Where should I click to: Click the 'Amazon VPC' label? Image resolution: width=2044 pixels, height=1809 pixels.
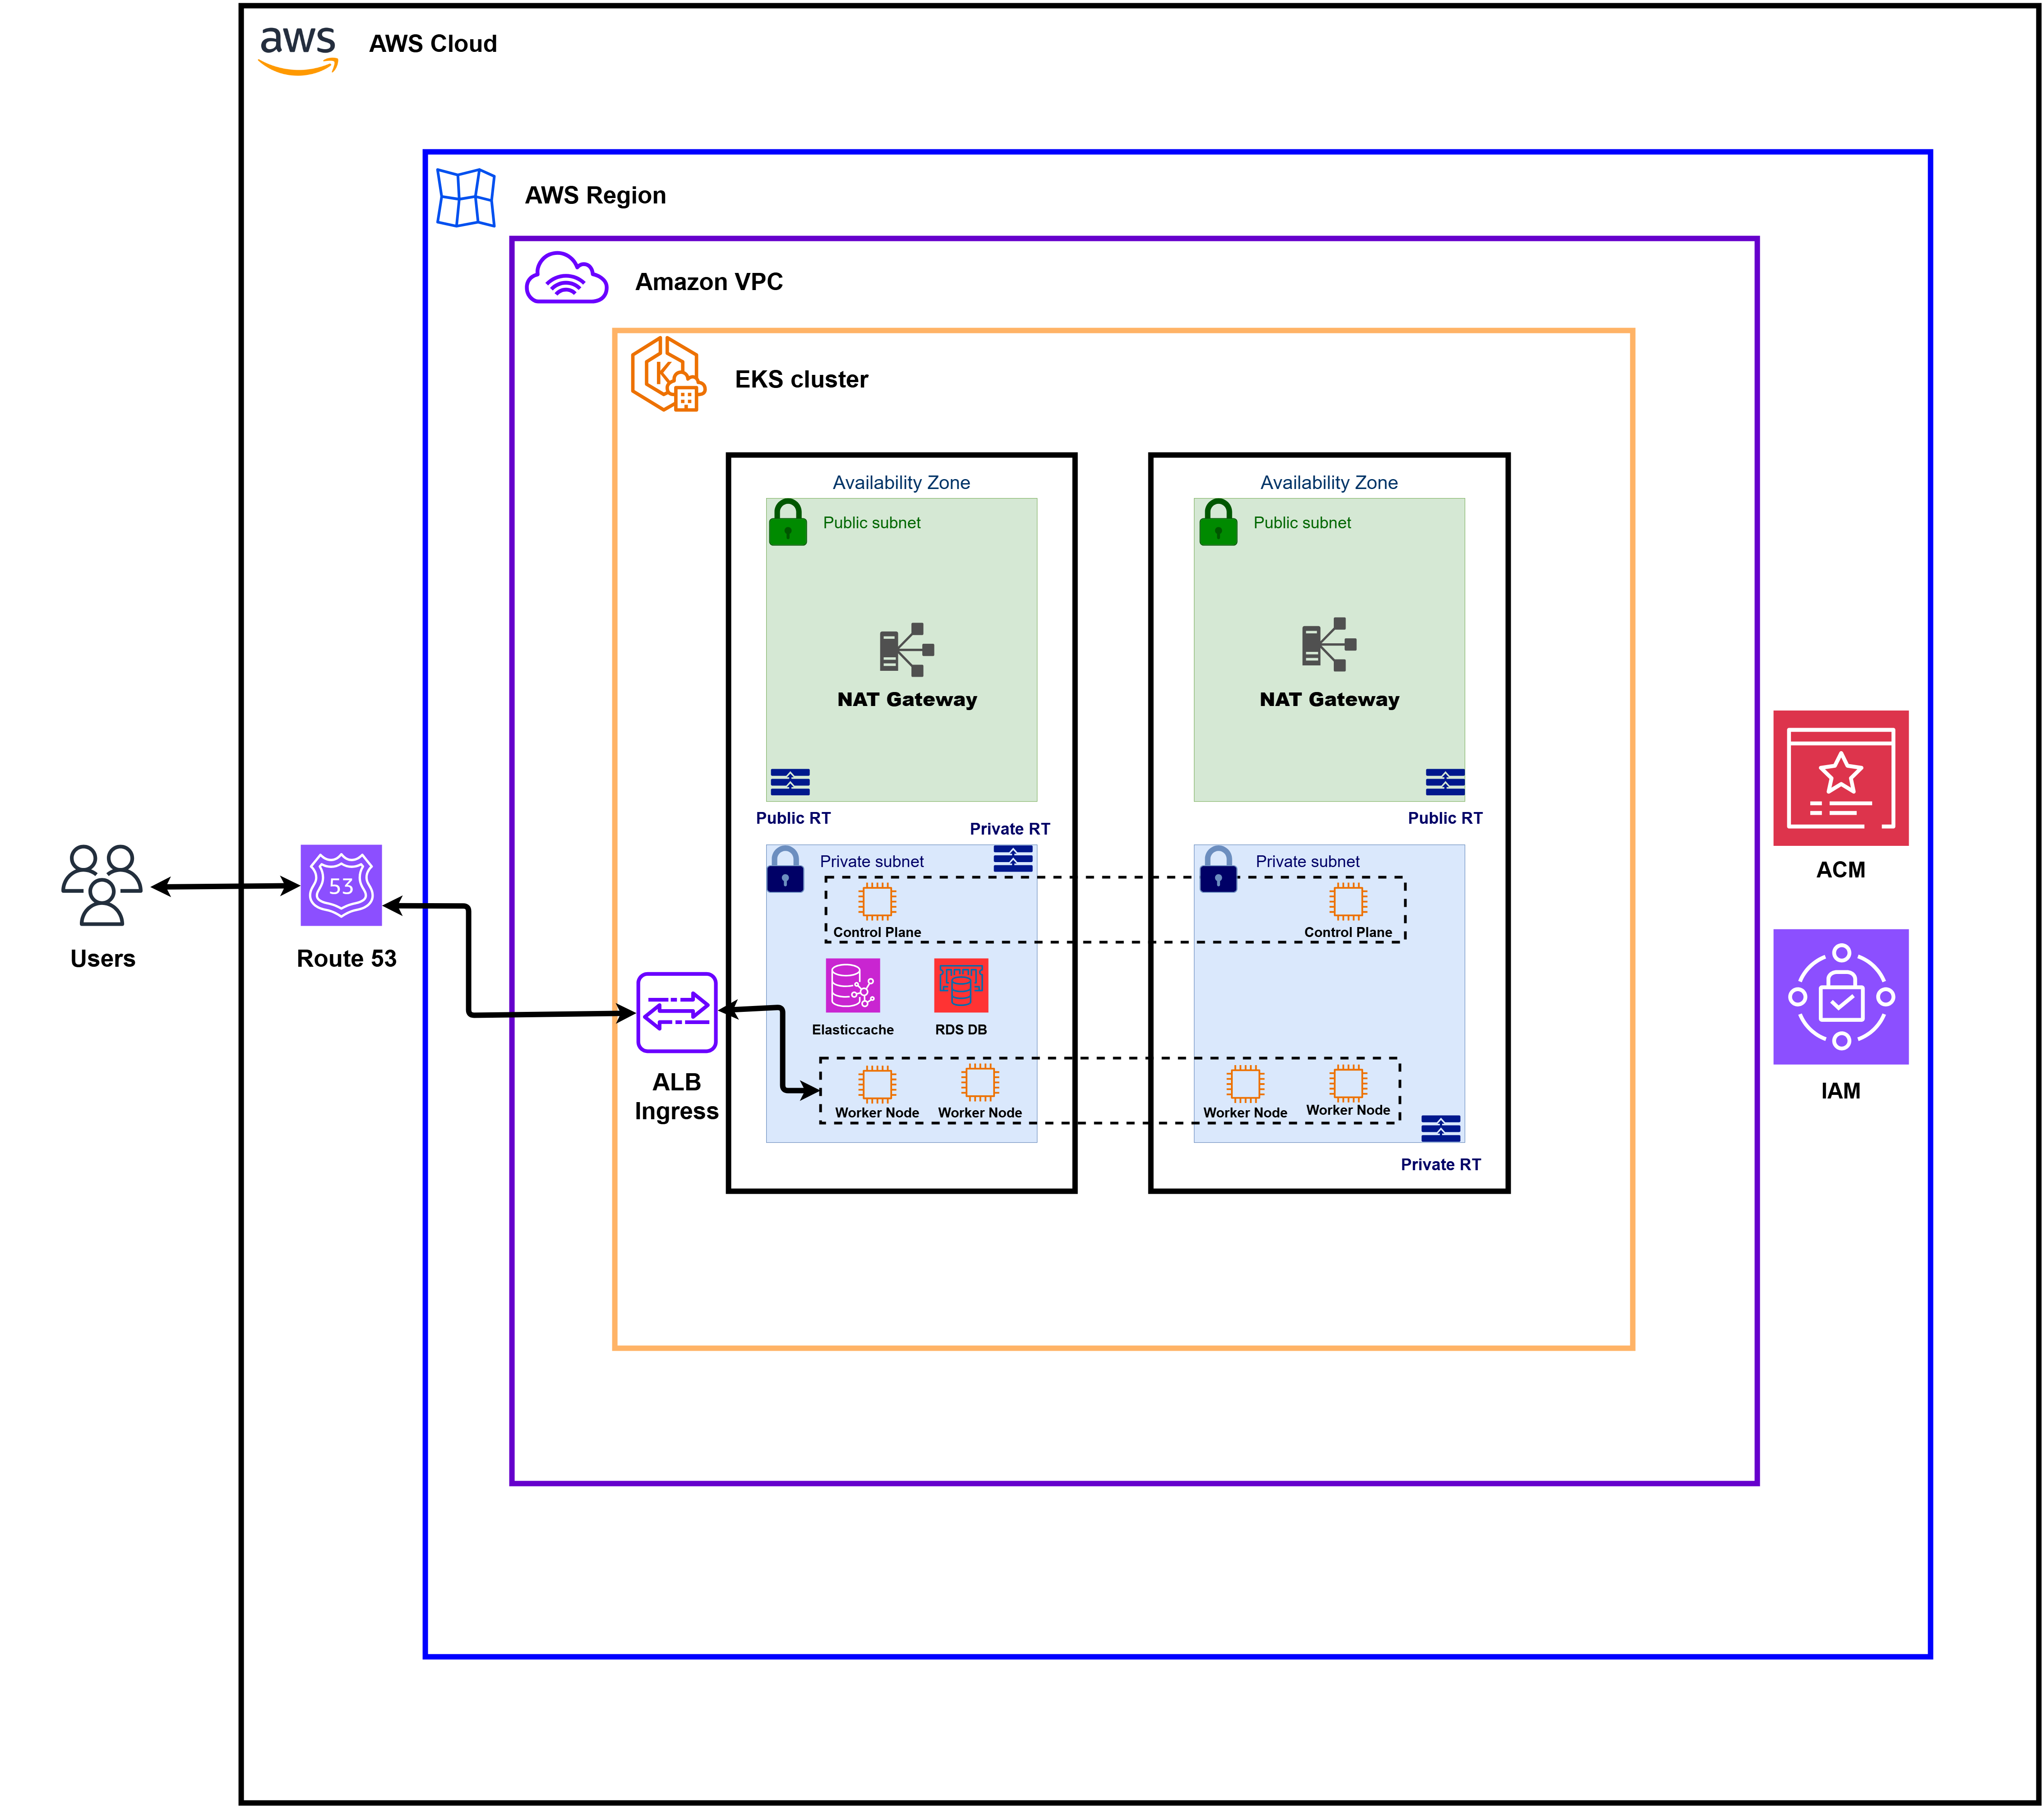click(709, 282)
